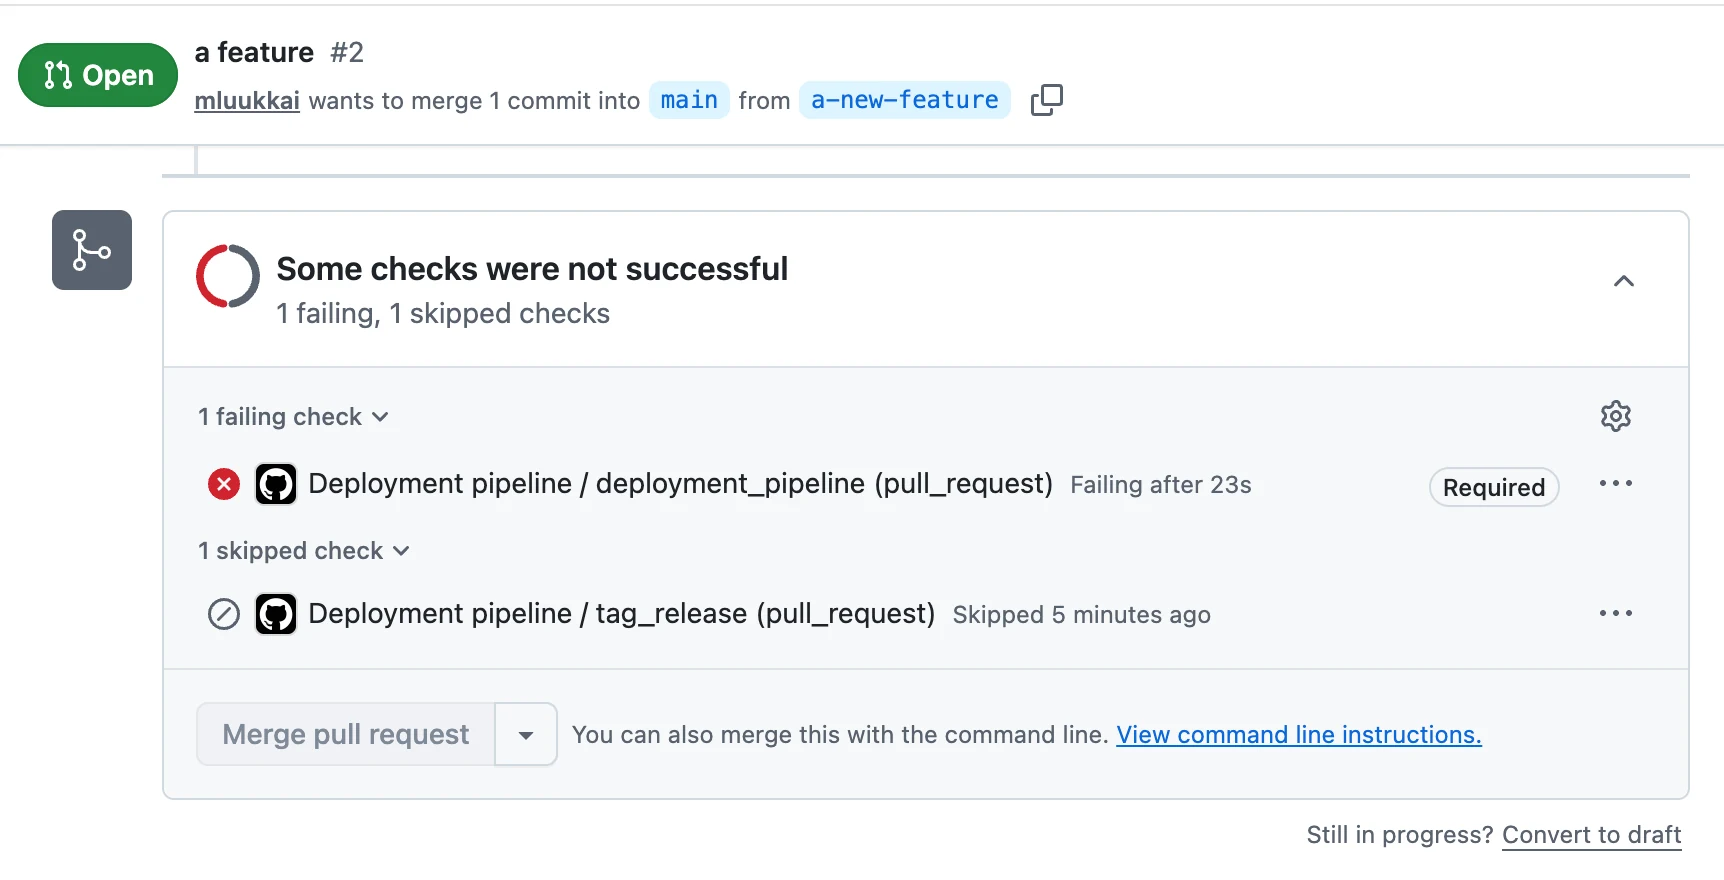Screen dimensions: 1724x880
Task: Open the mluukkai user profile link
Action: tap(247, 101)
